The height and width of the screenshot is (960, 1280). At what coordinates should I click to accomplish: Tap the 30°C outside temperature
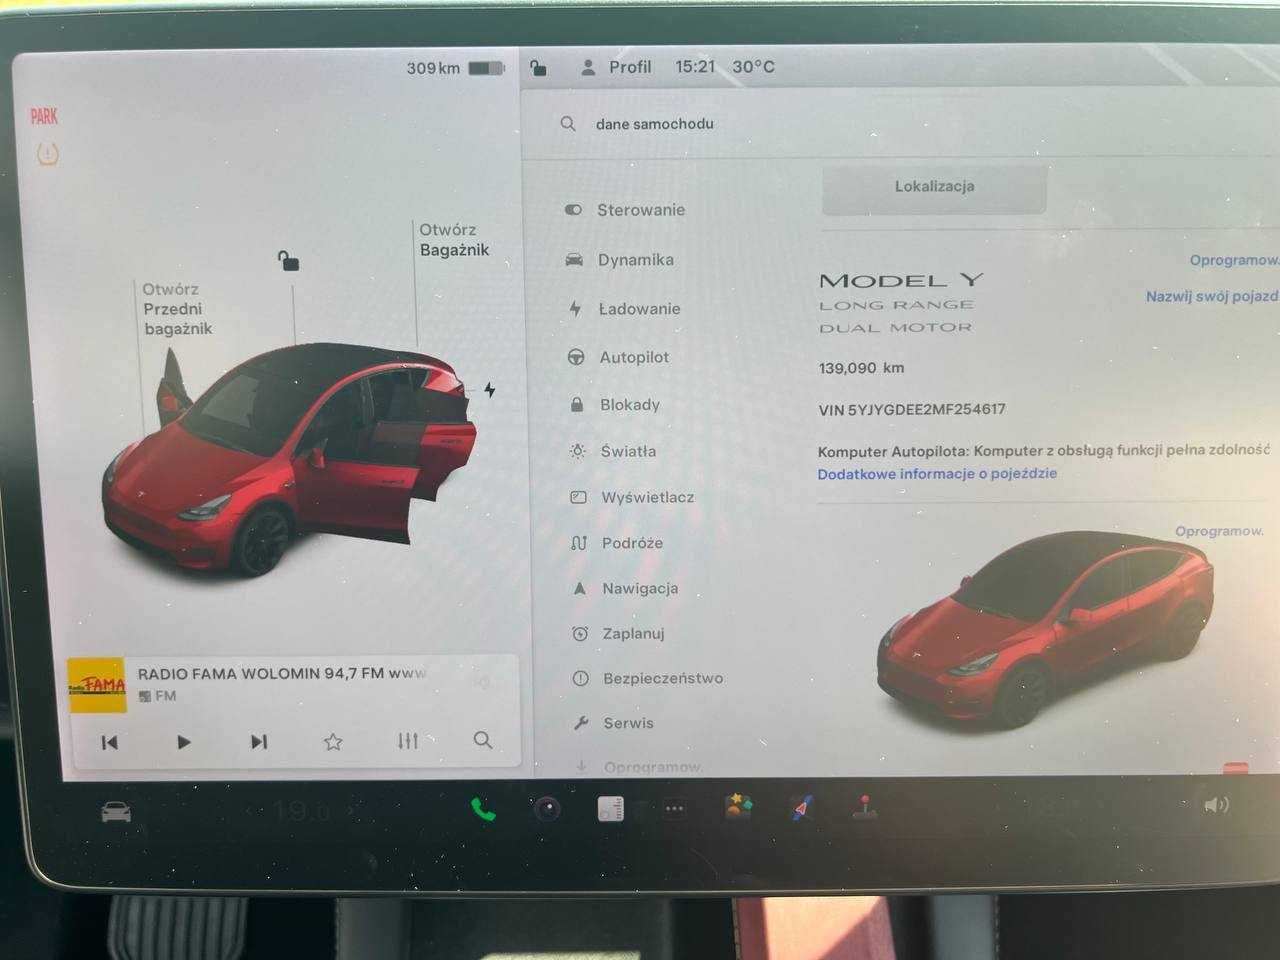[753, 67]
